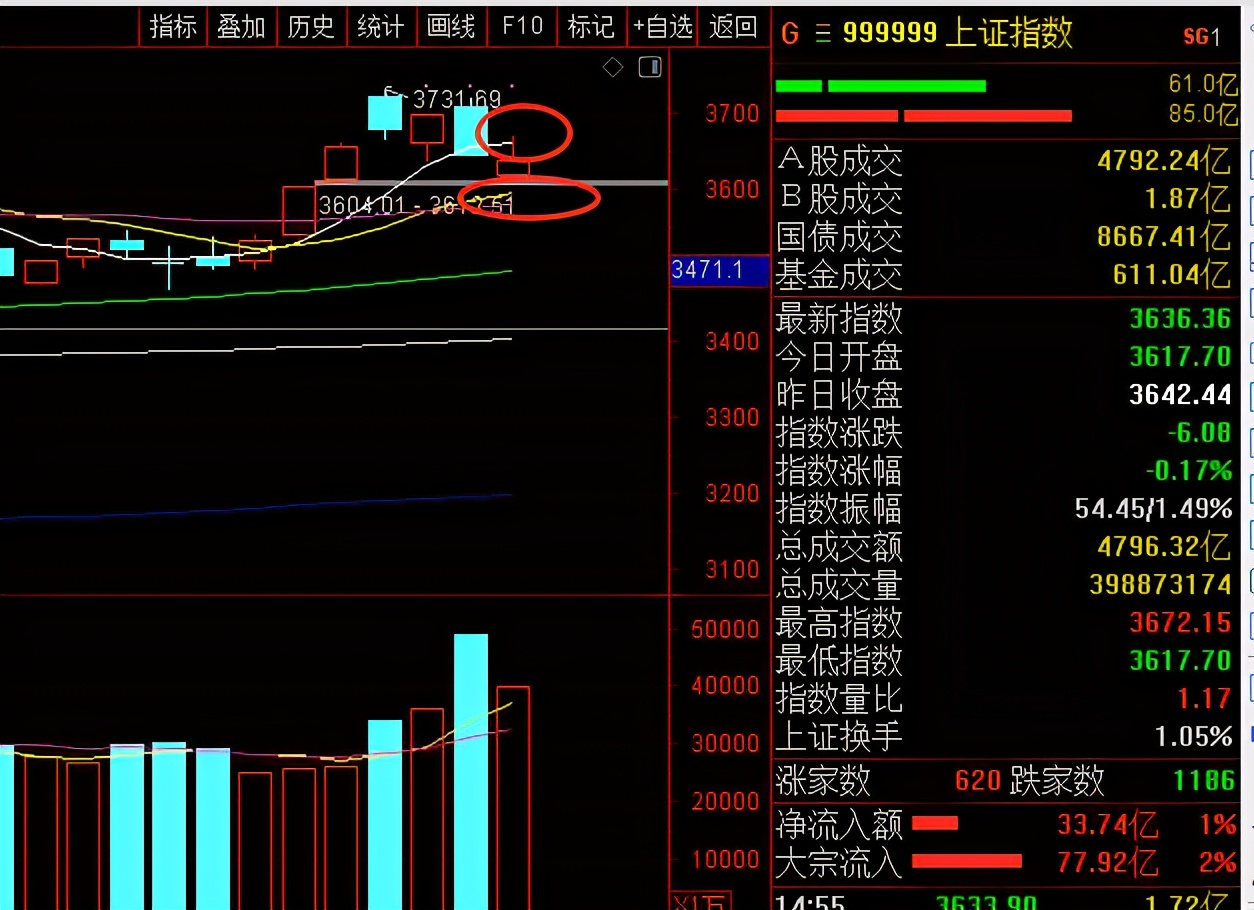The width and height of the screenshot is (1254, 910).
Task: Open the F10 company info page
Action: pos(522,27)
